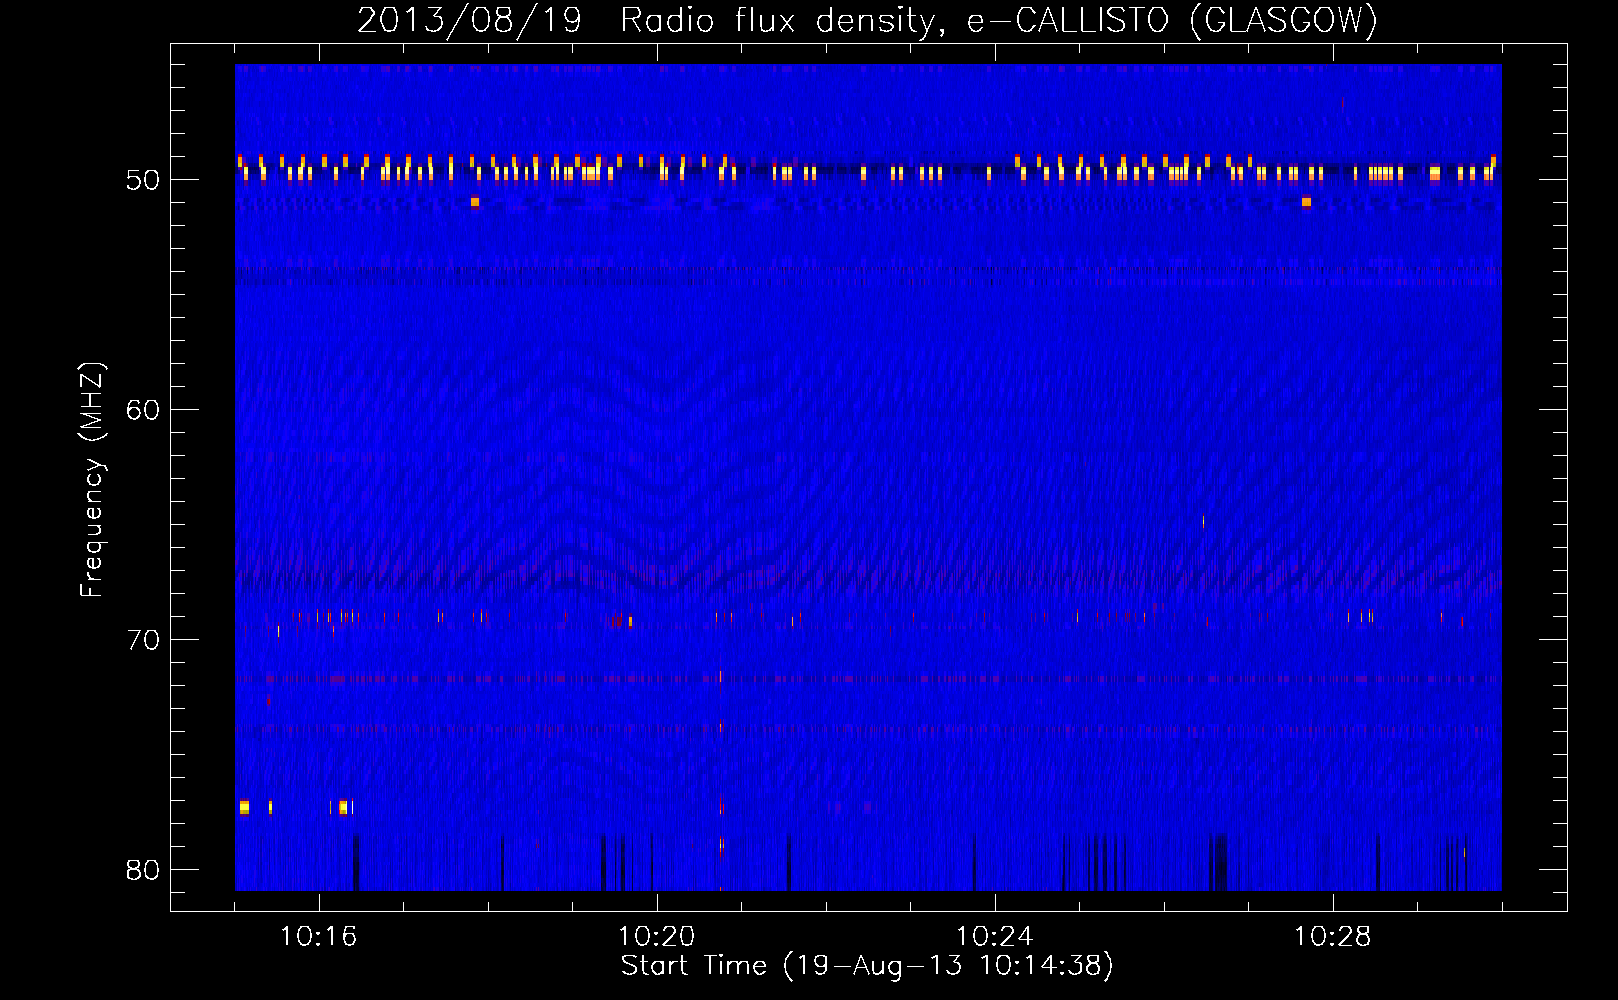The height and width of the screenshot is (1000, 1618).
Task: Click the 50 frequency tick label
Action: click(x=143, y=180)
